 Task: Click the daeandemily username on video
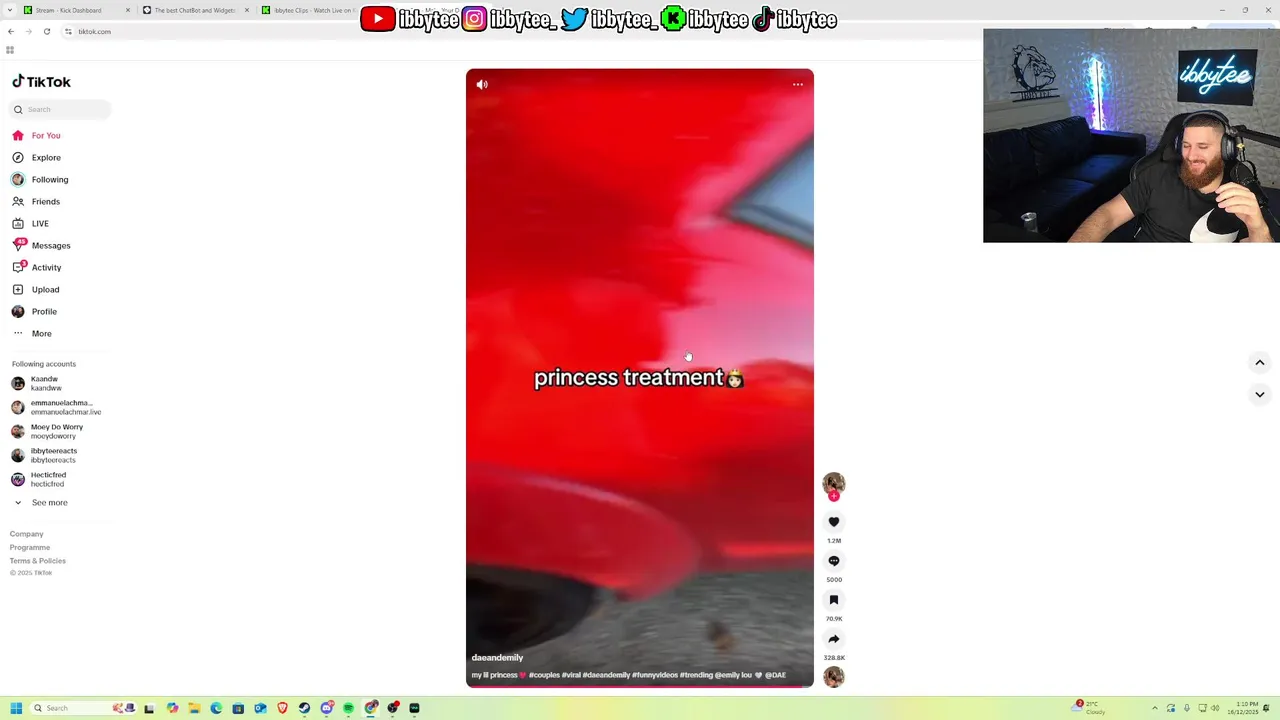(x=497, y=658)
